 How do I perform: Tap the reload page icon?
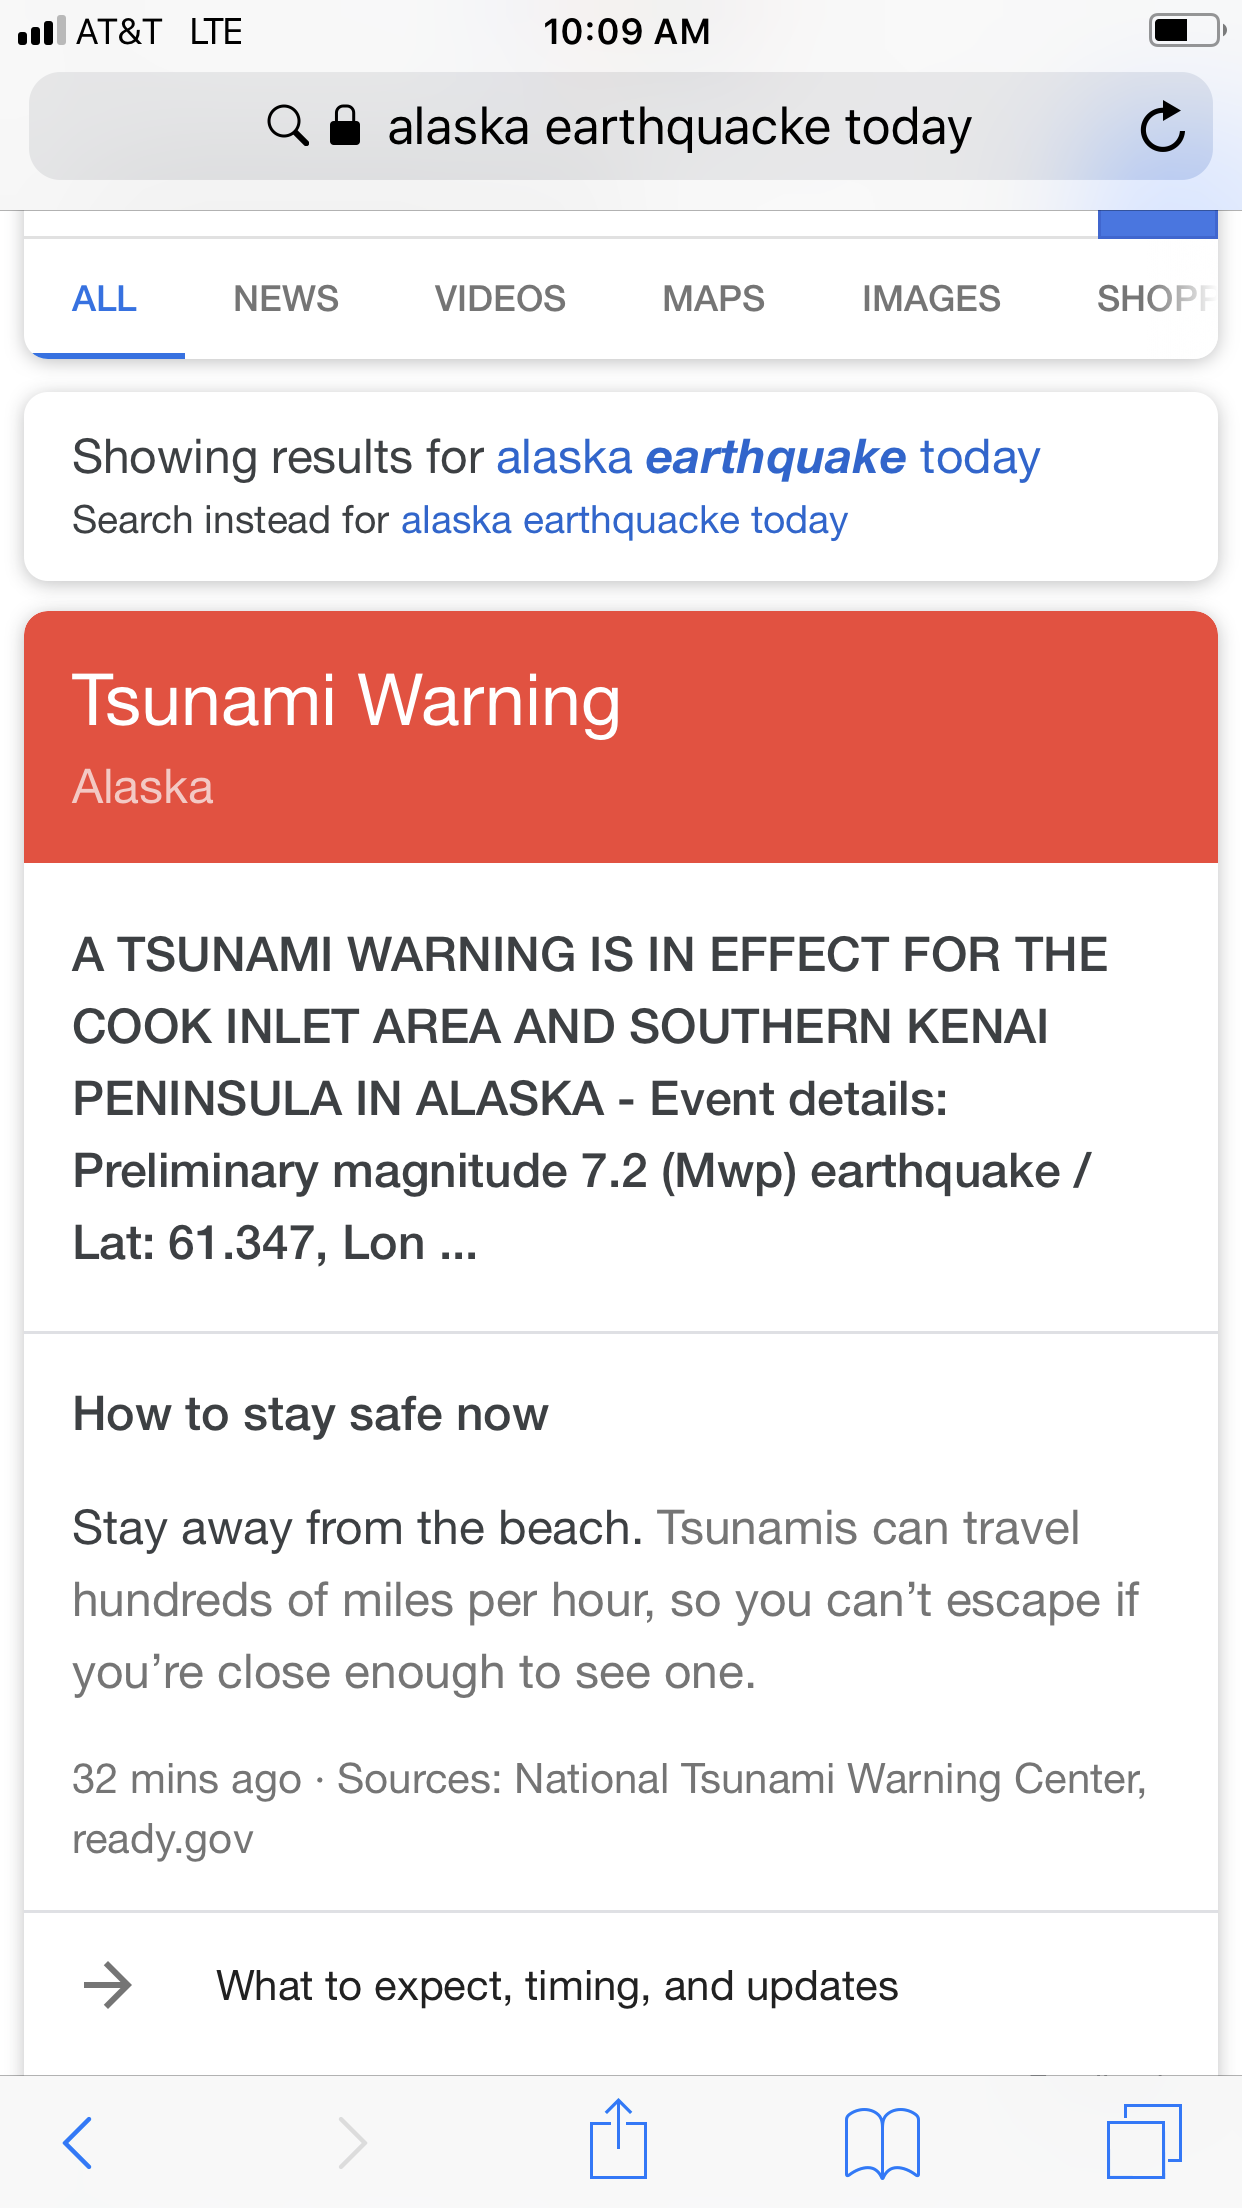click(1162, 128)
